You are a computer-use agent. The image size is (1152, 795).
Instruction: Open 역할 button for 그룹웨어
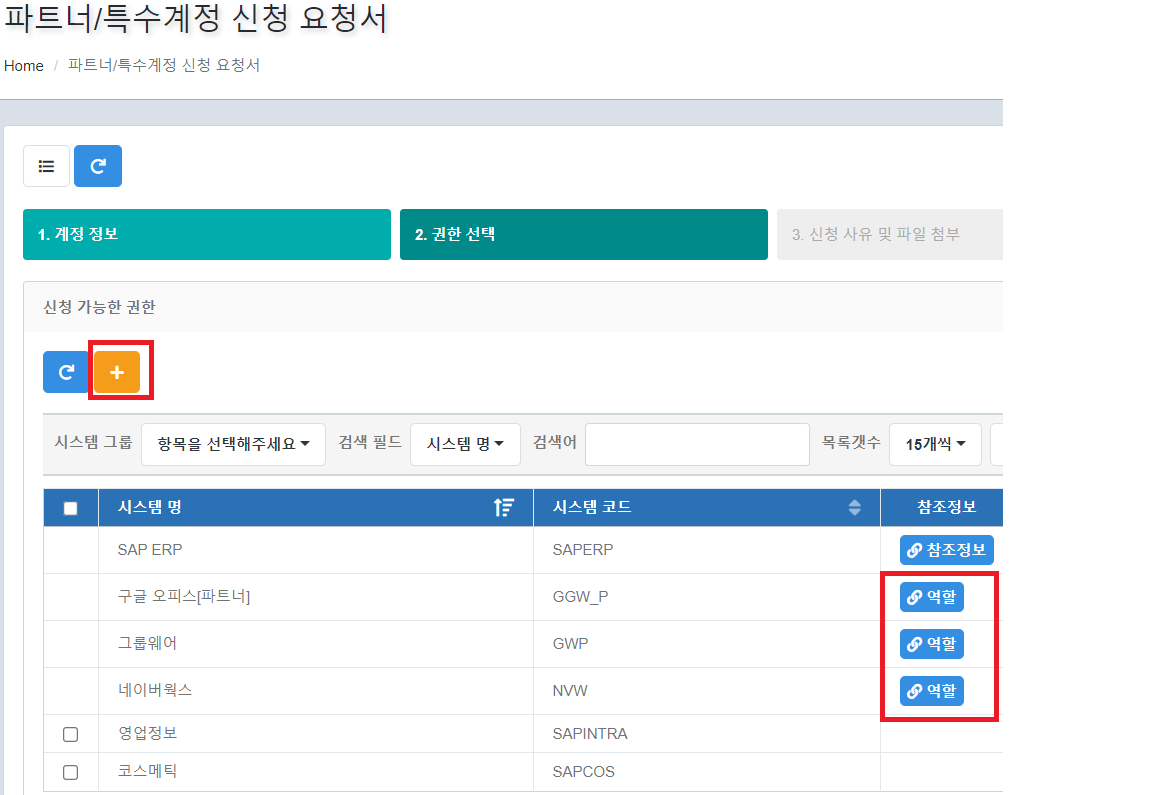point(932,644)
